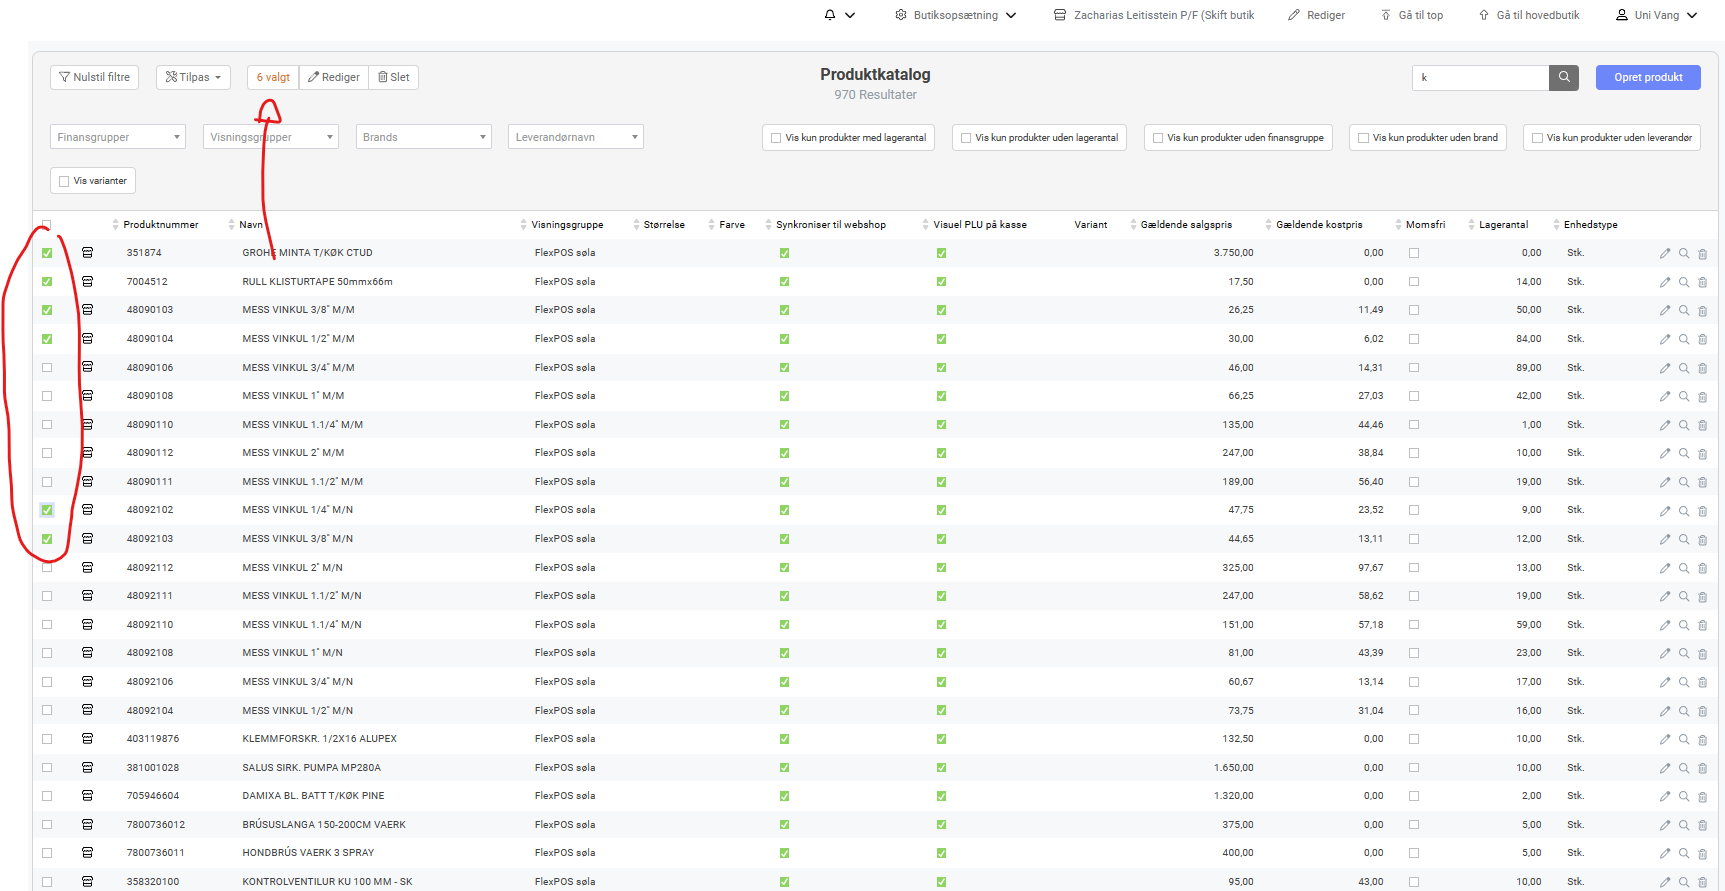Viewport: 1725px width, 891px height.
Task: Click the Slet button
Action: [x=394, y=77]
